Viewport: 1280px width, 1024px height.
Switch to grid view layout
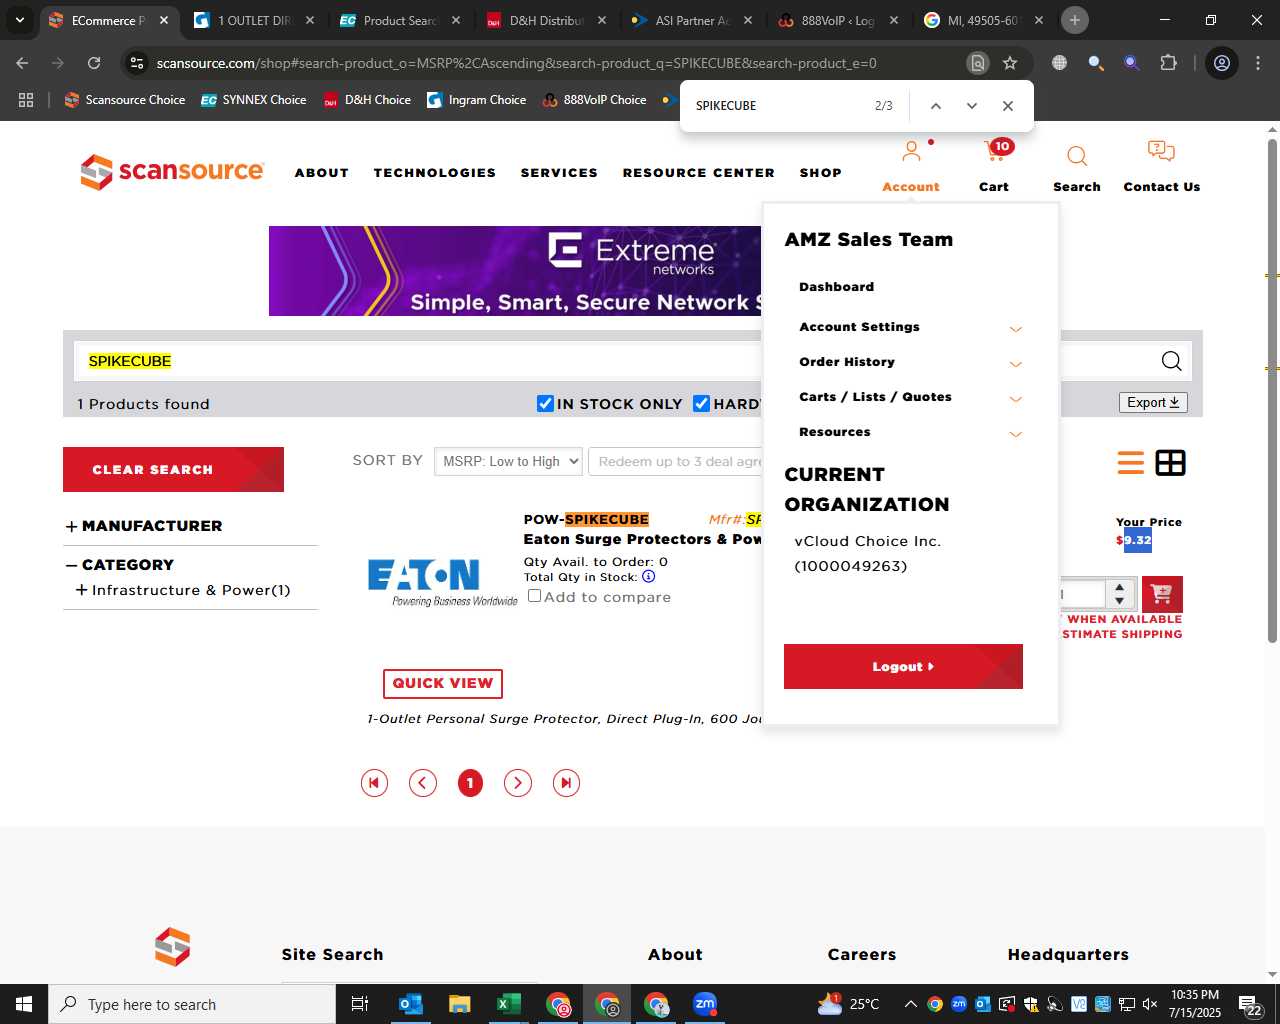pyautogui.click(x=1170, y=463)
